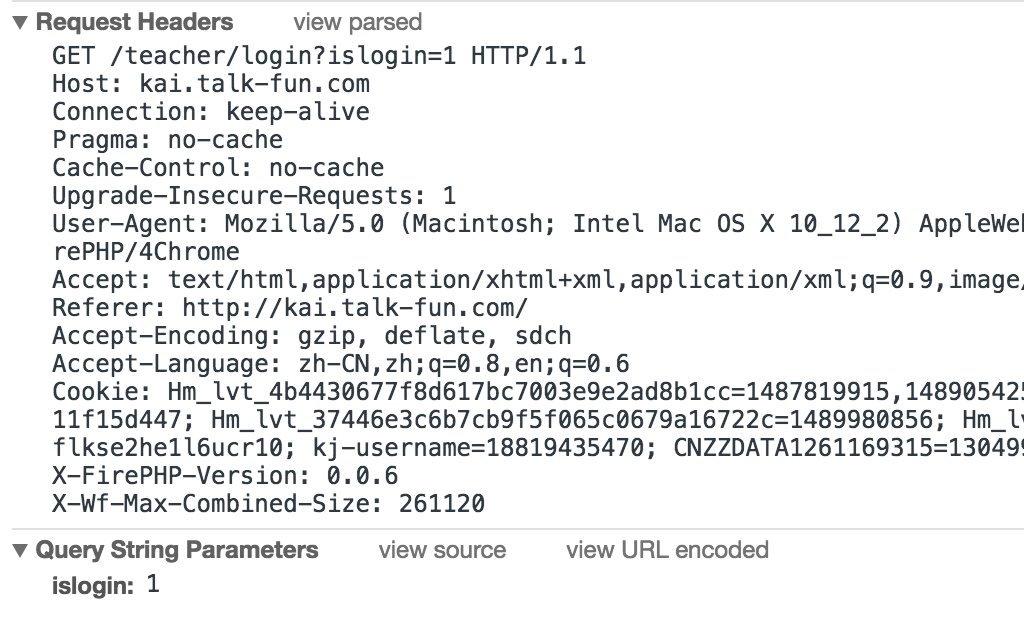Click the Request Headers section title
This screenshot has height=626, width=1024.
(134, 22)
